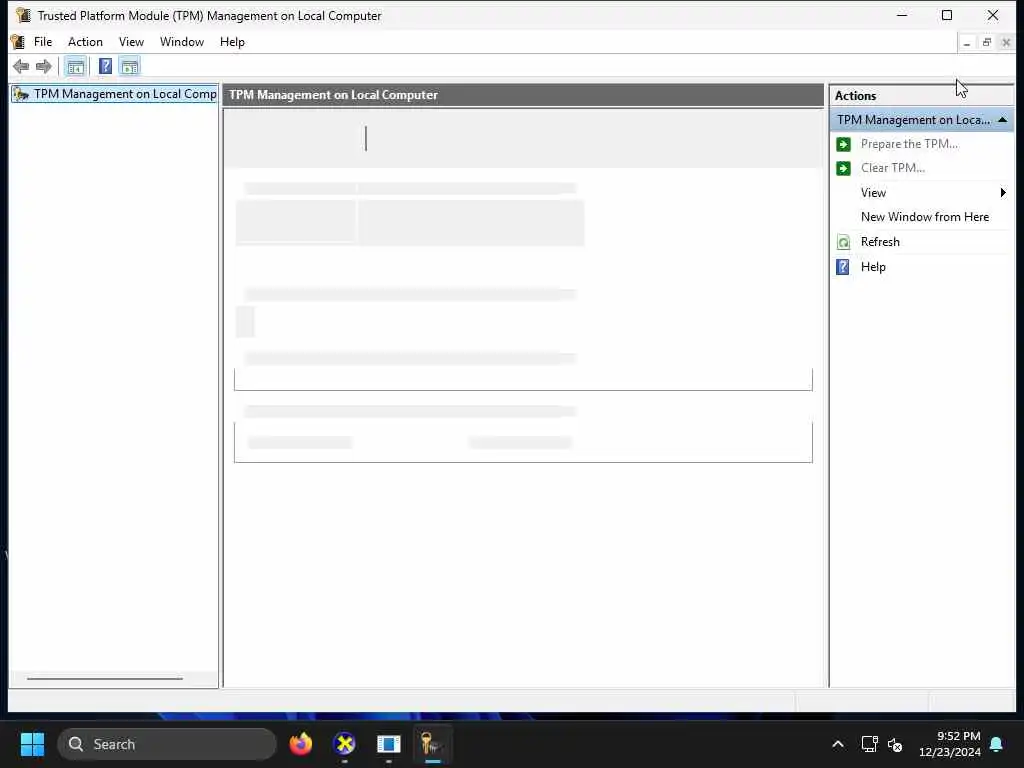The width and height of the screenshot is (1024, 768).
Task: Click Clear TPM action
Action: point(893,168)
